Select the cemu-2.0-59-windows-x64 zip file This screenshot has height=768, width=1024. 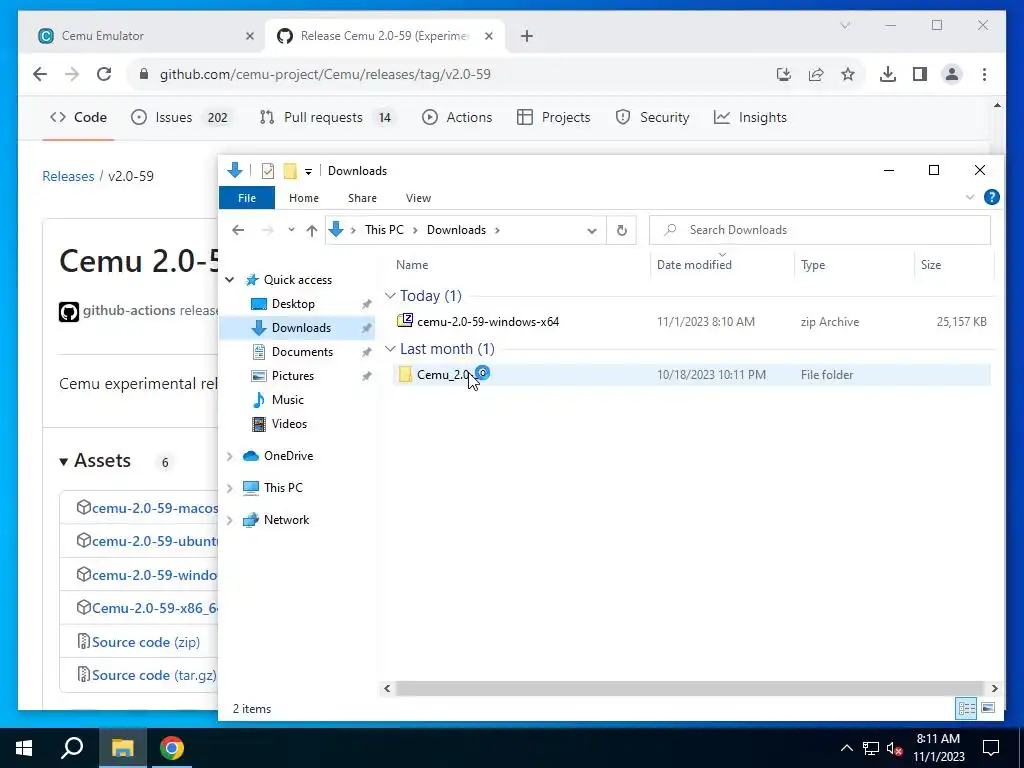click(692, 322)
